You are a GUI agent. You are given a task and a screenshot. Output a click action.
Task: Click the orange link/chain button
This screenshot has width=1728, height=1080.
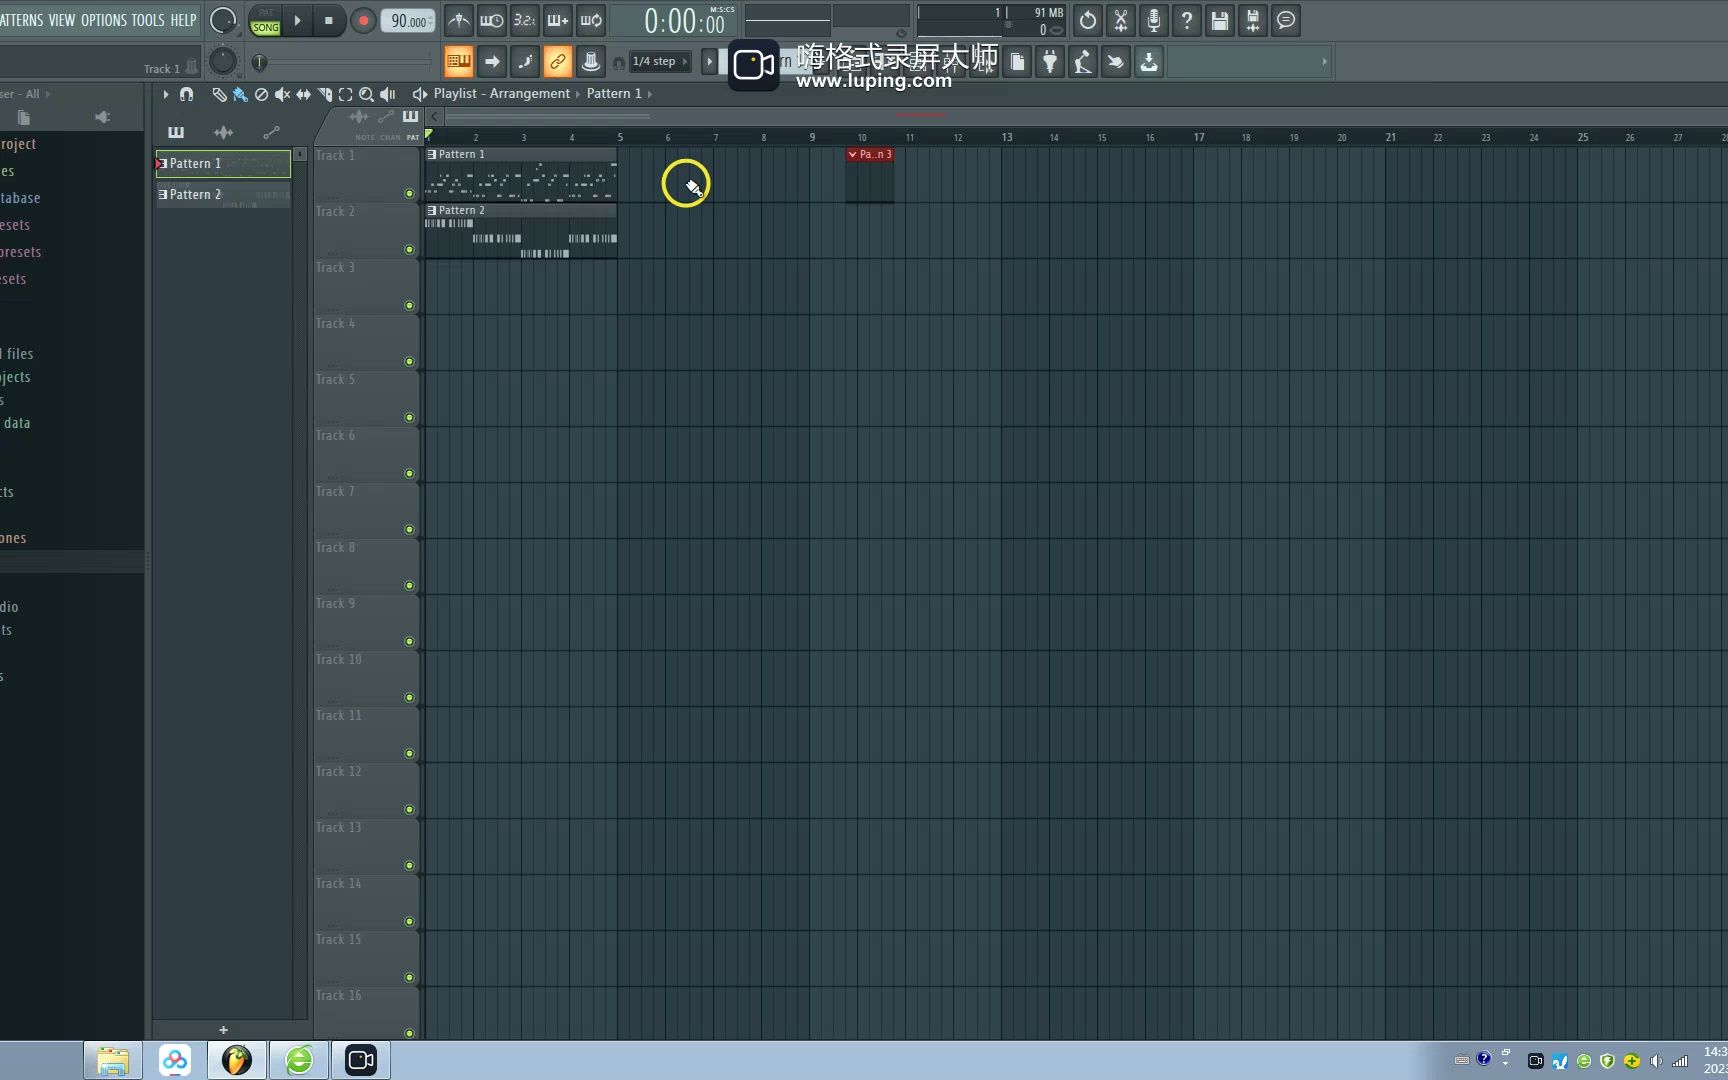click(x=557, y=62)
